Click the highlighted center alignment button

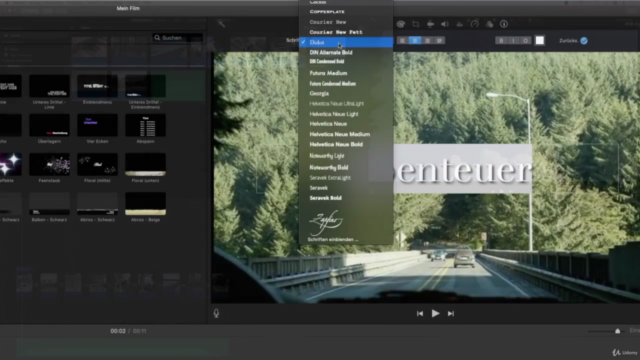tap(415, 40)
